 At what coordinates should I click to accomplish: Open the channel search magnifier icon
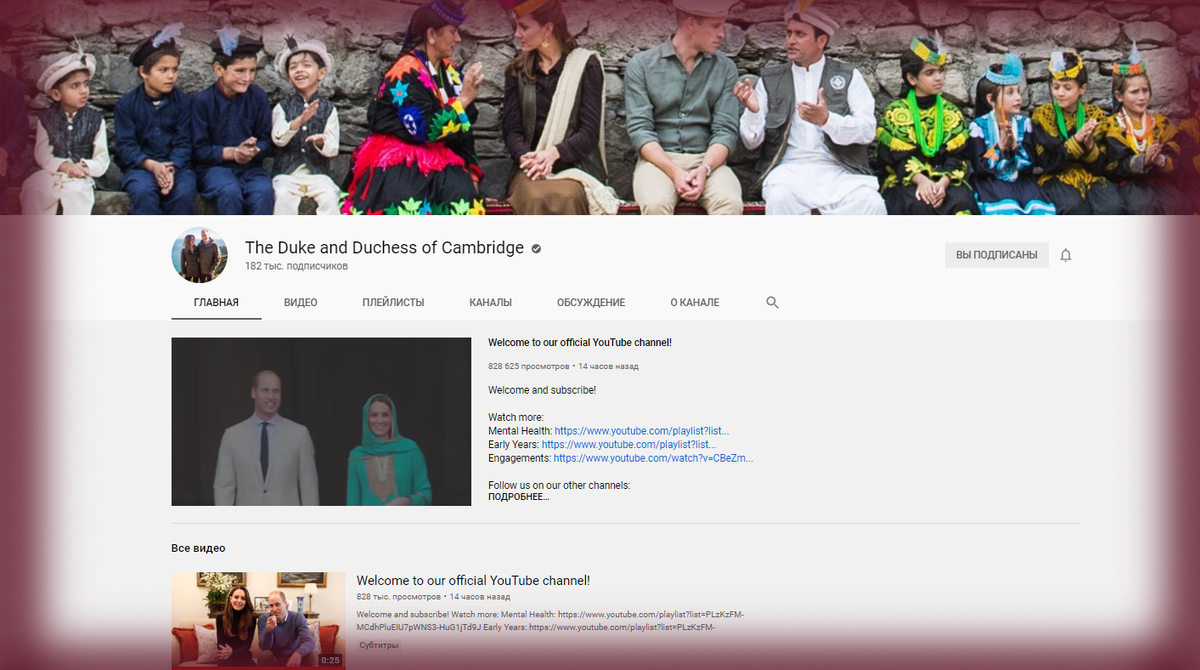tap(772, 302)
